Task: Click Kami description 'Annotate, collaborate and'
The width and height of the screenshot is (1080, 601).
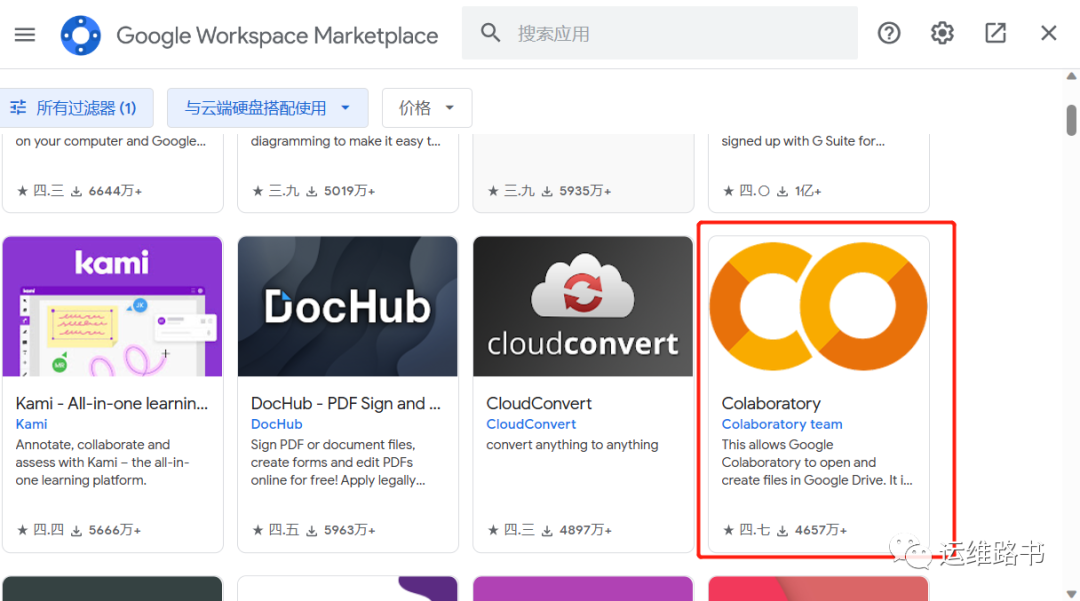Action: (92, 445)
